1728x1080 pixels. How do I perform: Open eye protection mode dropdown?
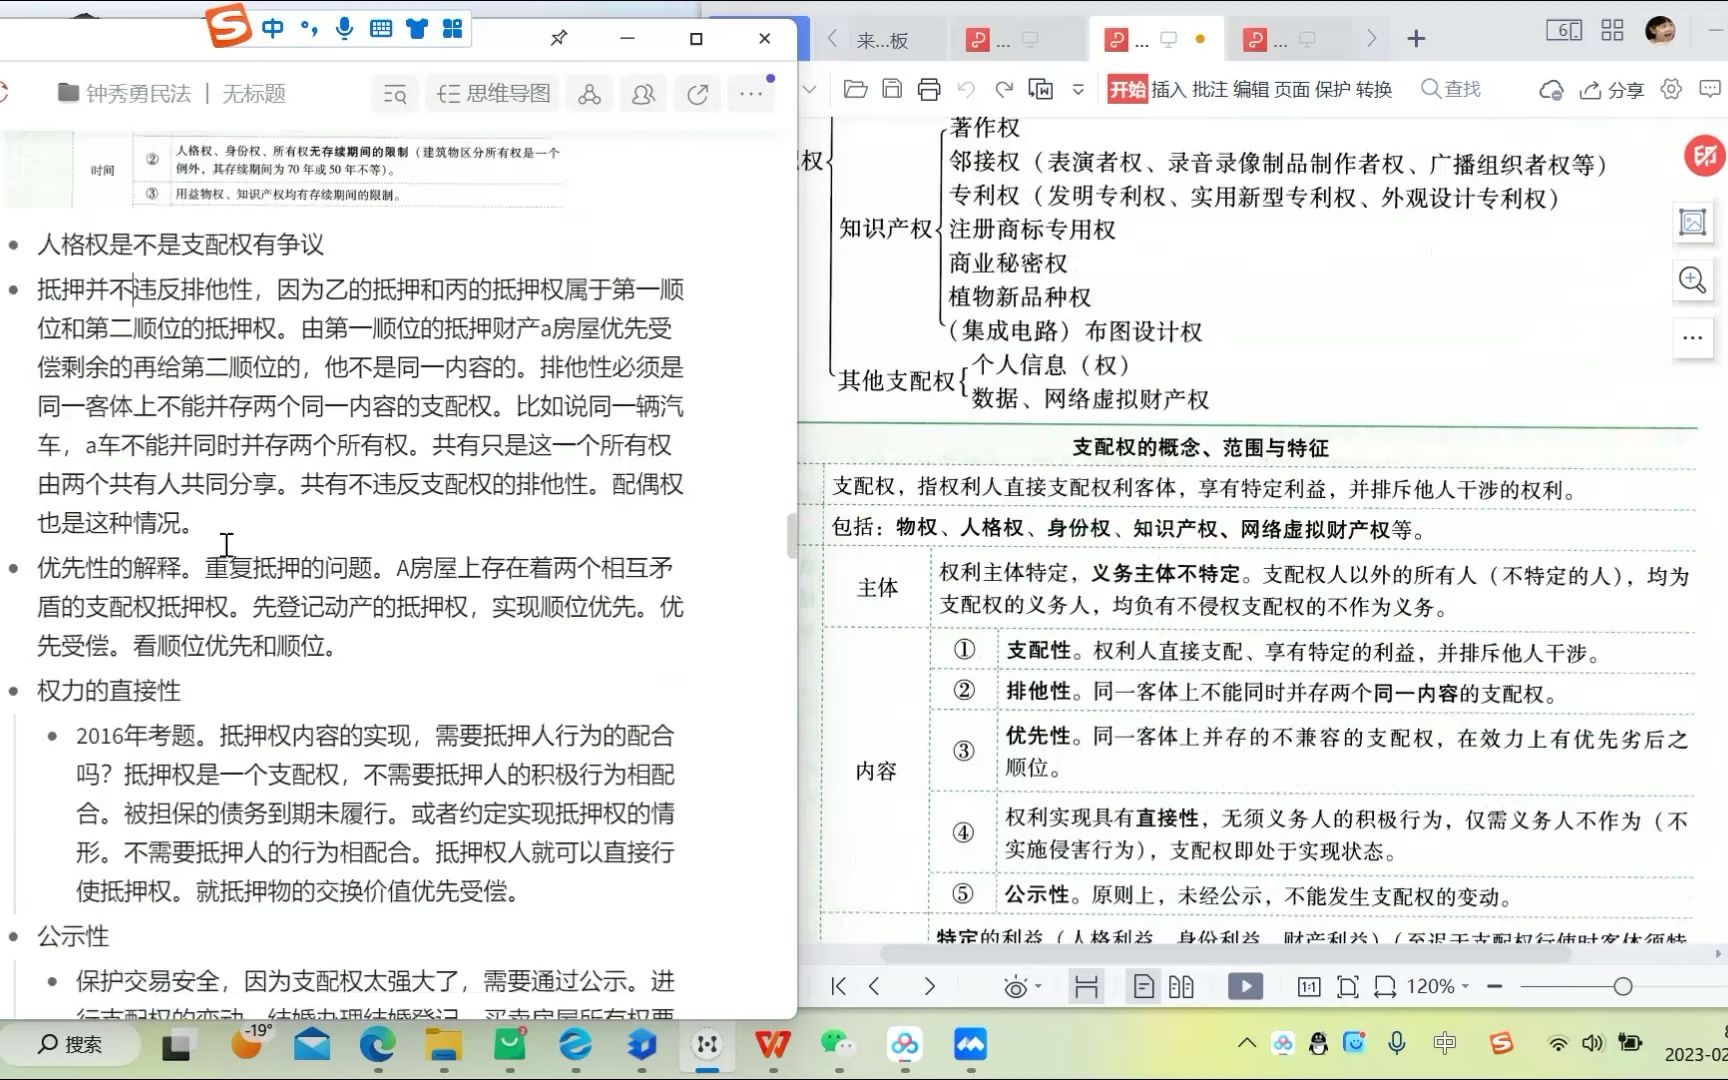[1022, 987]
